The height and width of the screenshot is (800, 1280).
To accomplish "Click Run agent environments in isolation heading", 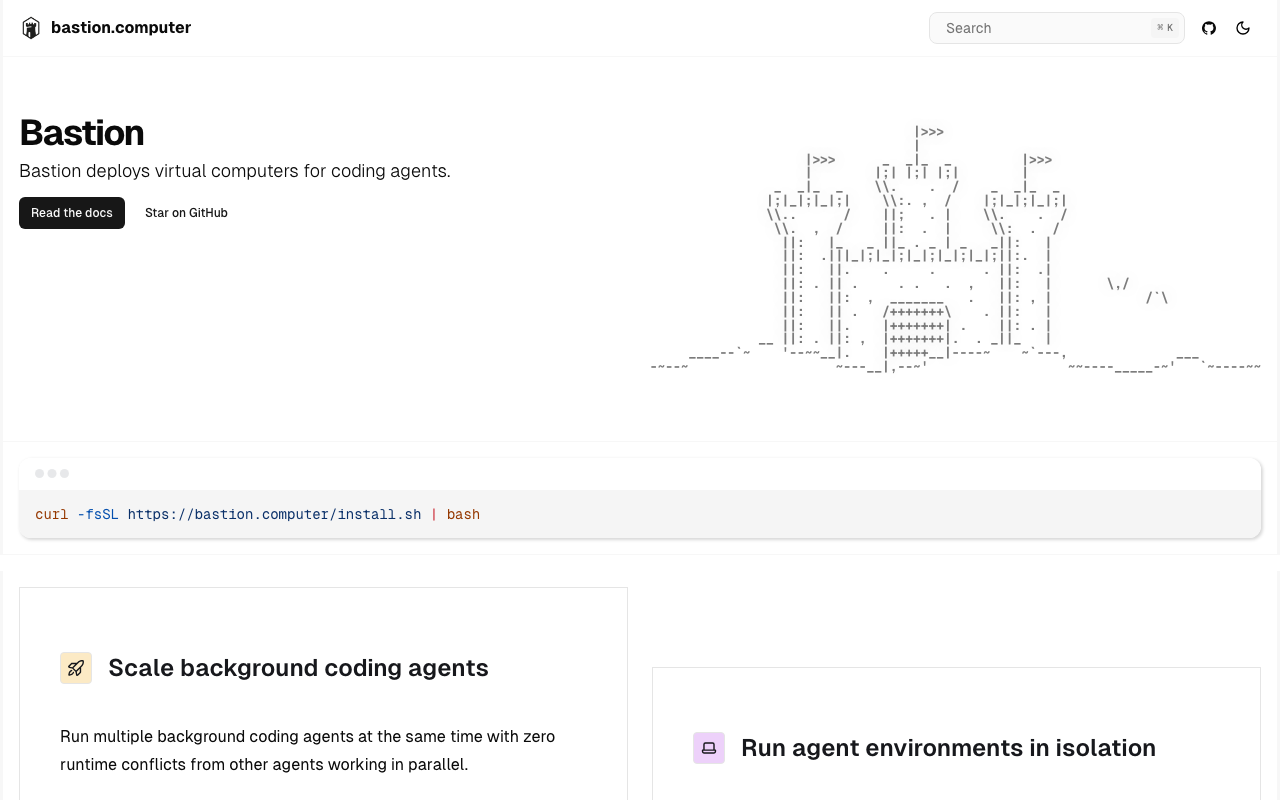I will [948, 748].
